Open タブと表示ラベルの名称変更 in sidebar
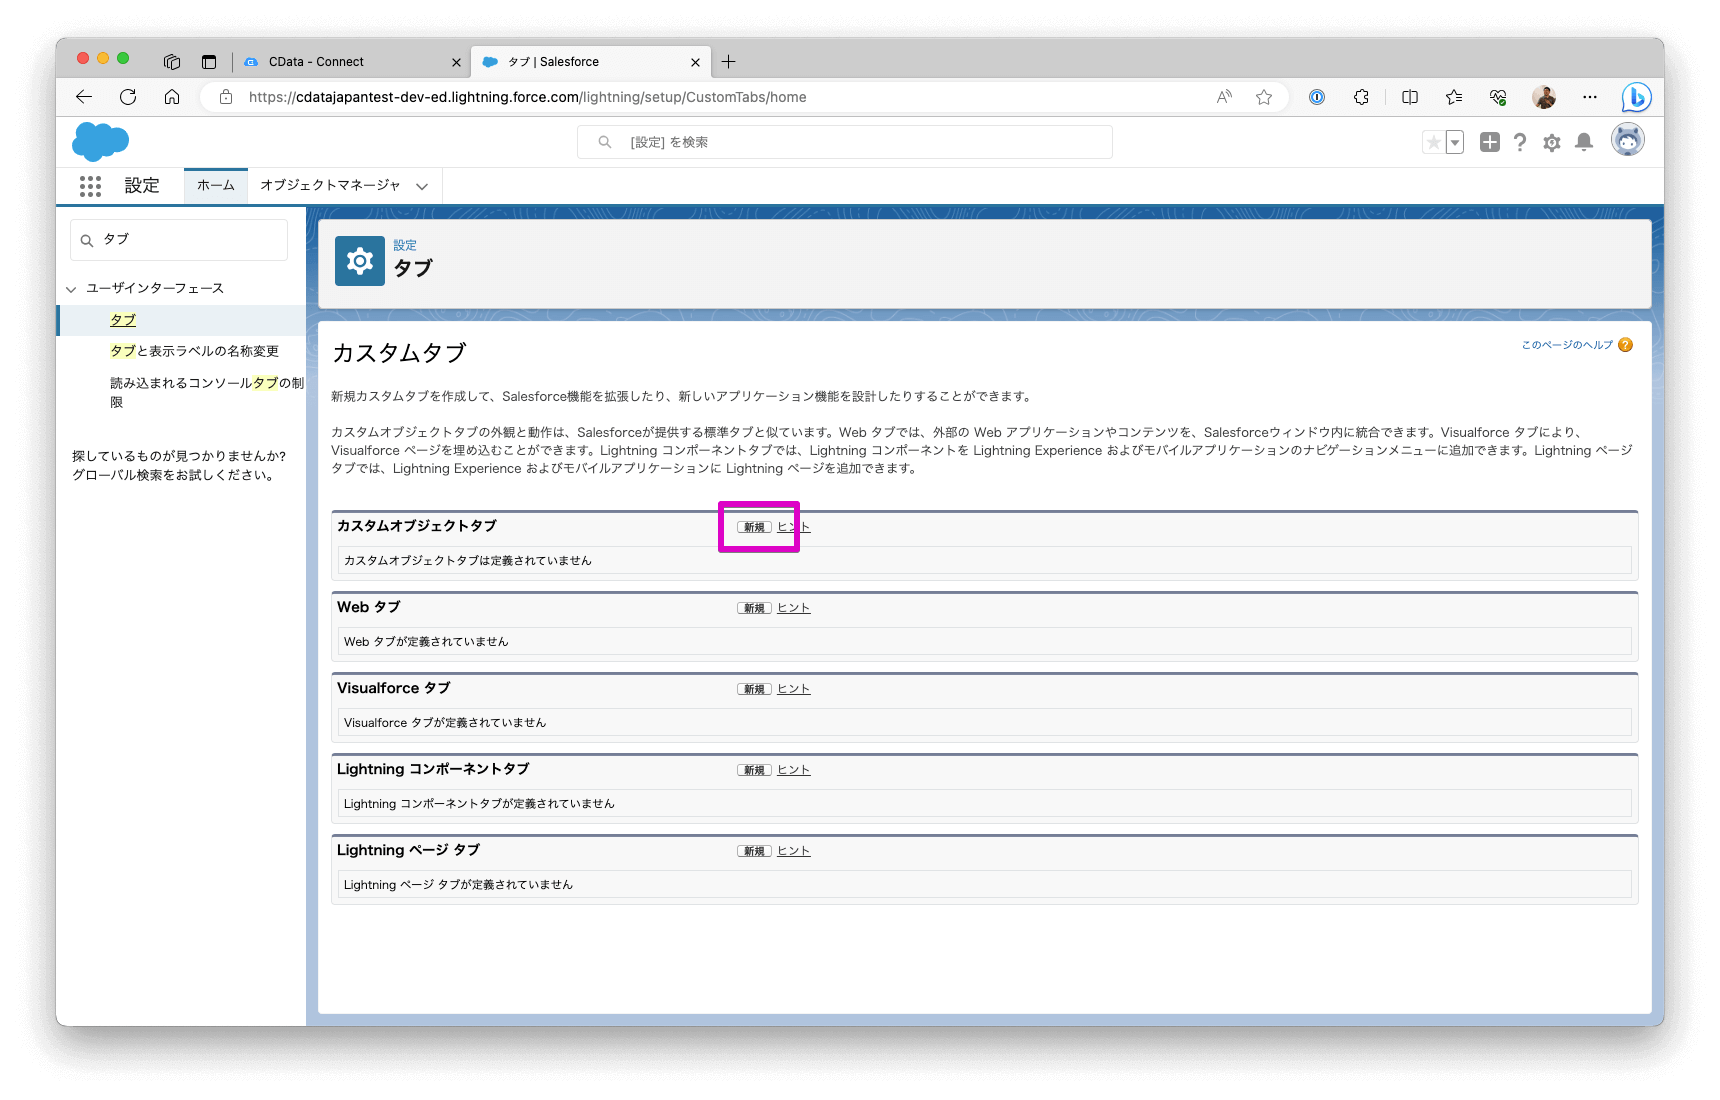The width and height of the screenshot is (1720, 1100). coord(194,351)
